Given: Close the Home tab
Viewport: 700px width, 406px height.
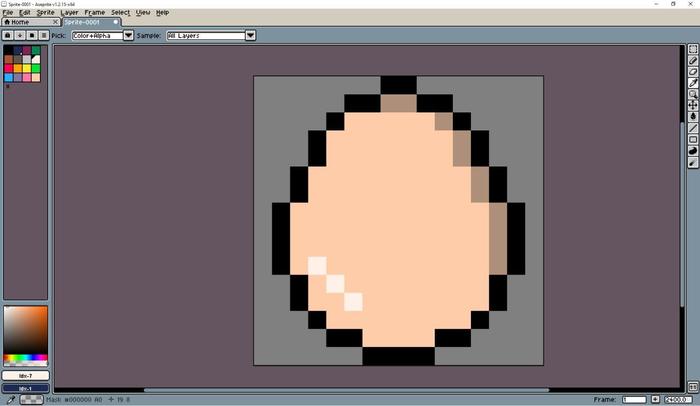Looking at the screenshot, I should tap(55, 22).
